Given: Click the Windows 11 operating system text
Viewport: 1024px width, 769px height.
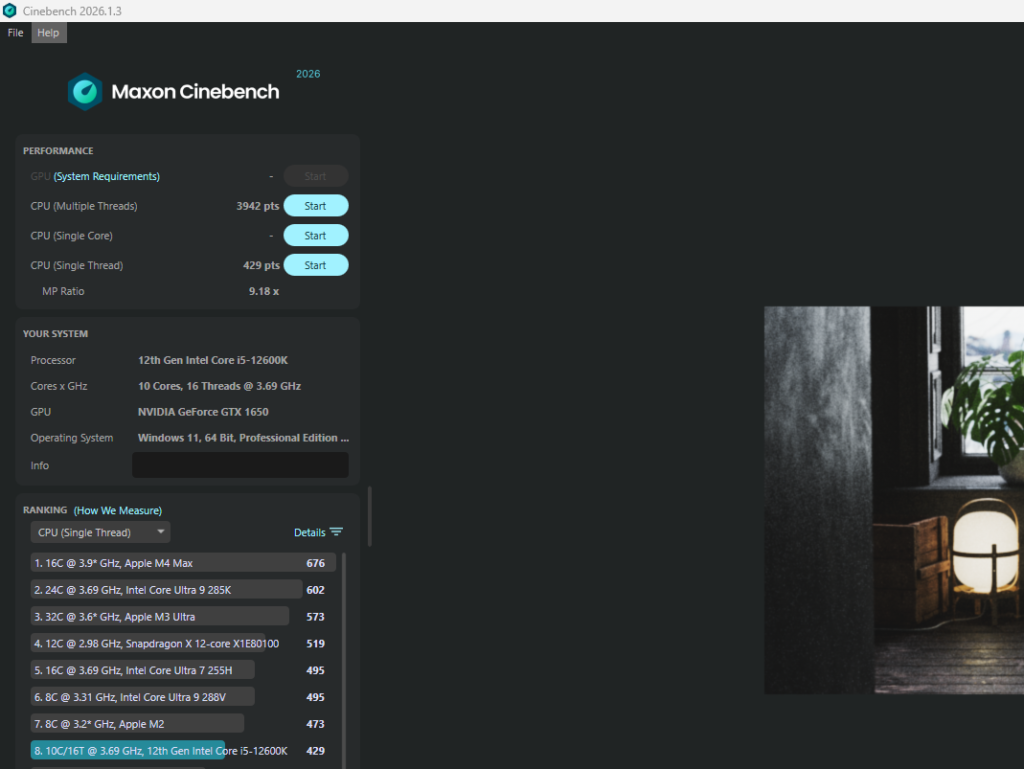Looking at the screenshot, I should click(243, 438).
